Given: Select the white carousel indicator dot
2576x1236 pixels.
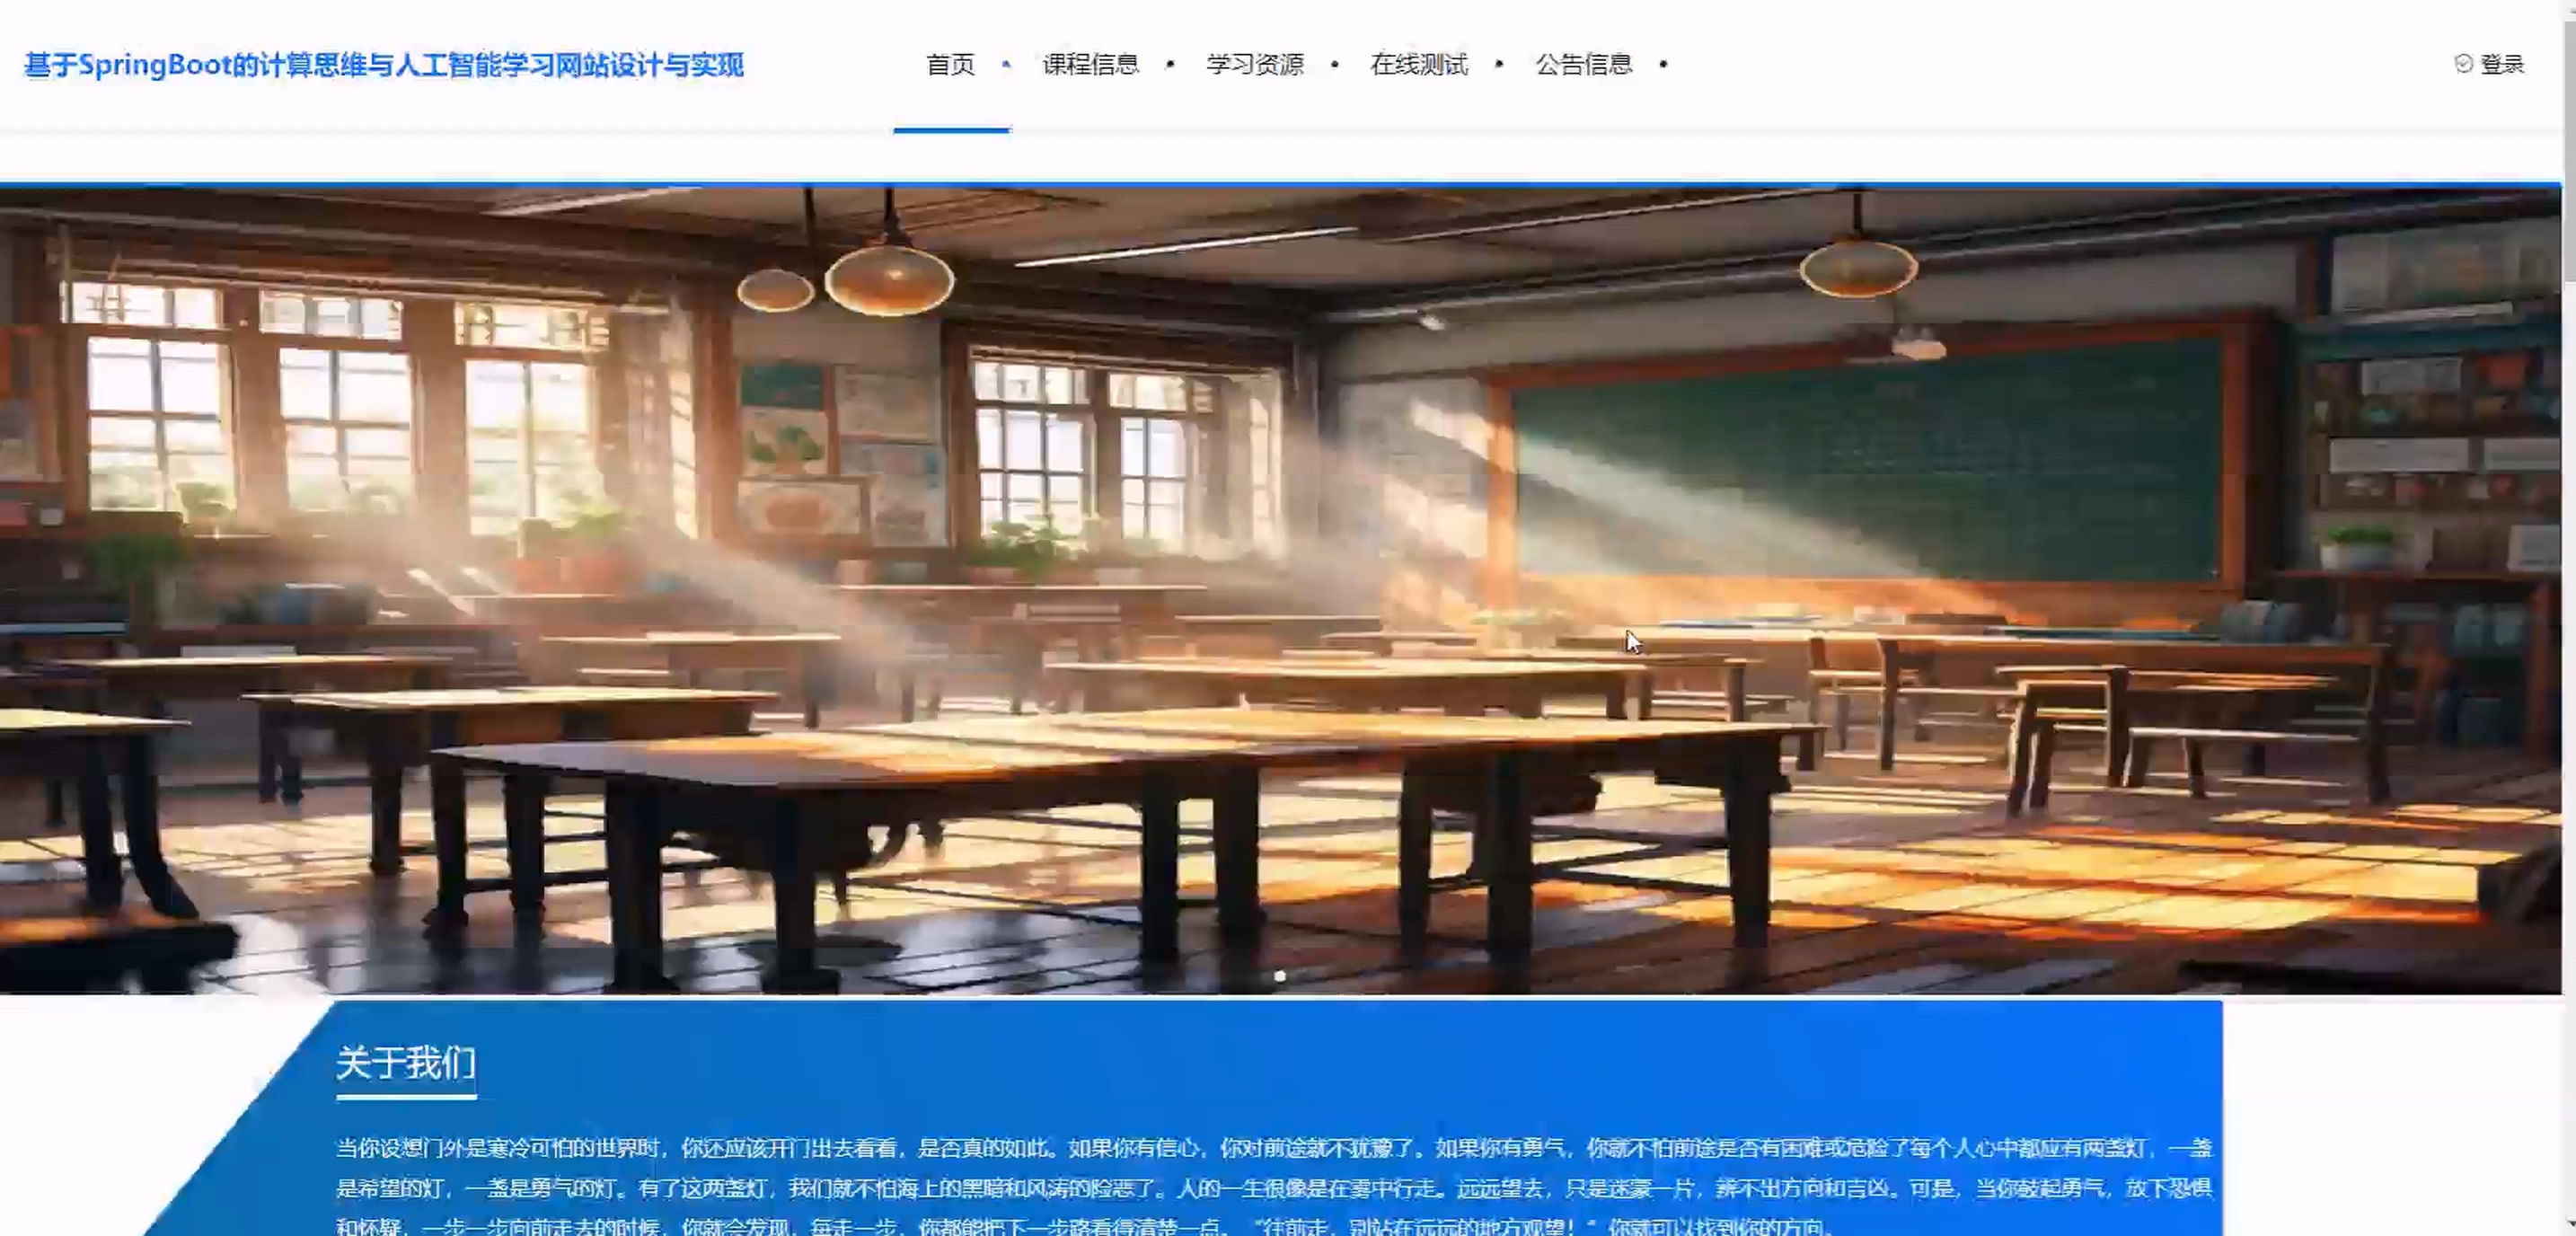Looking at the screenshot, I should (1280, 975).
